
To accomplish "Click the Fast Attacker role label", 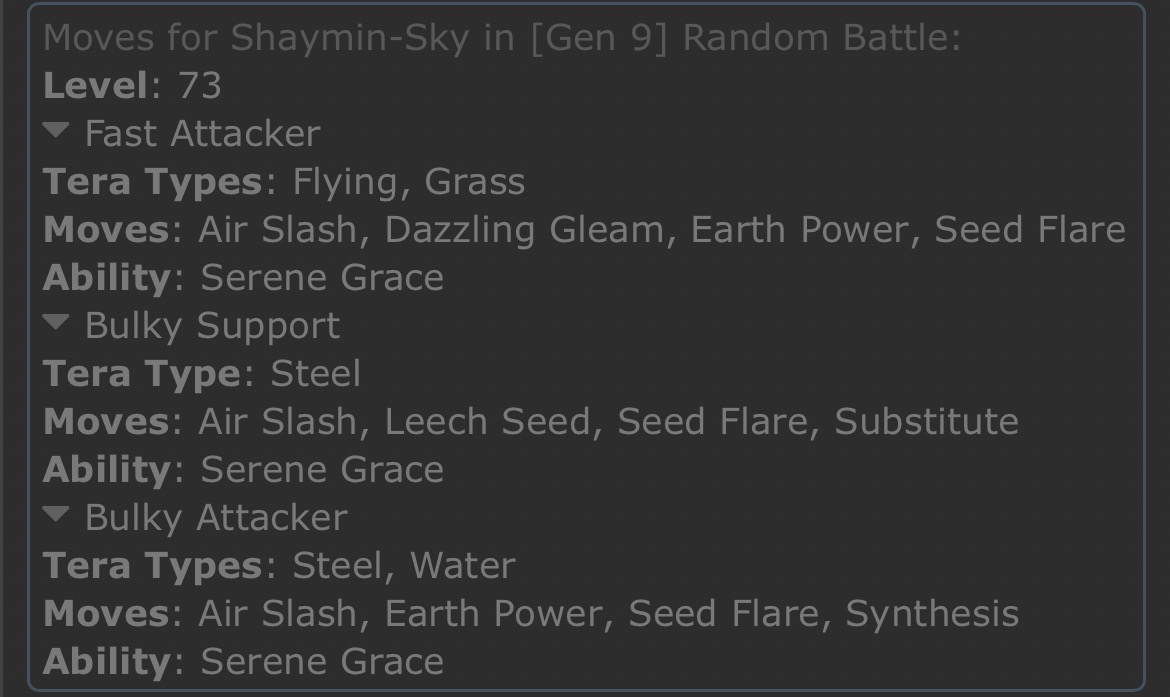I will [202, 133].
